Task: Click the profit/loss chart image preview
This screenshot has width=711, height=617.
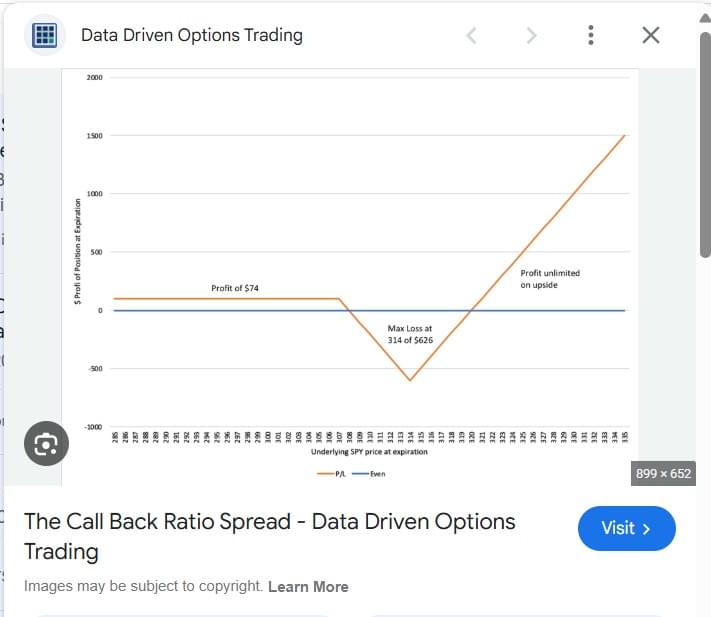Action: point(350,277)
